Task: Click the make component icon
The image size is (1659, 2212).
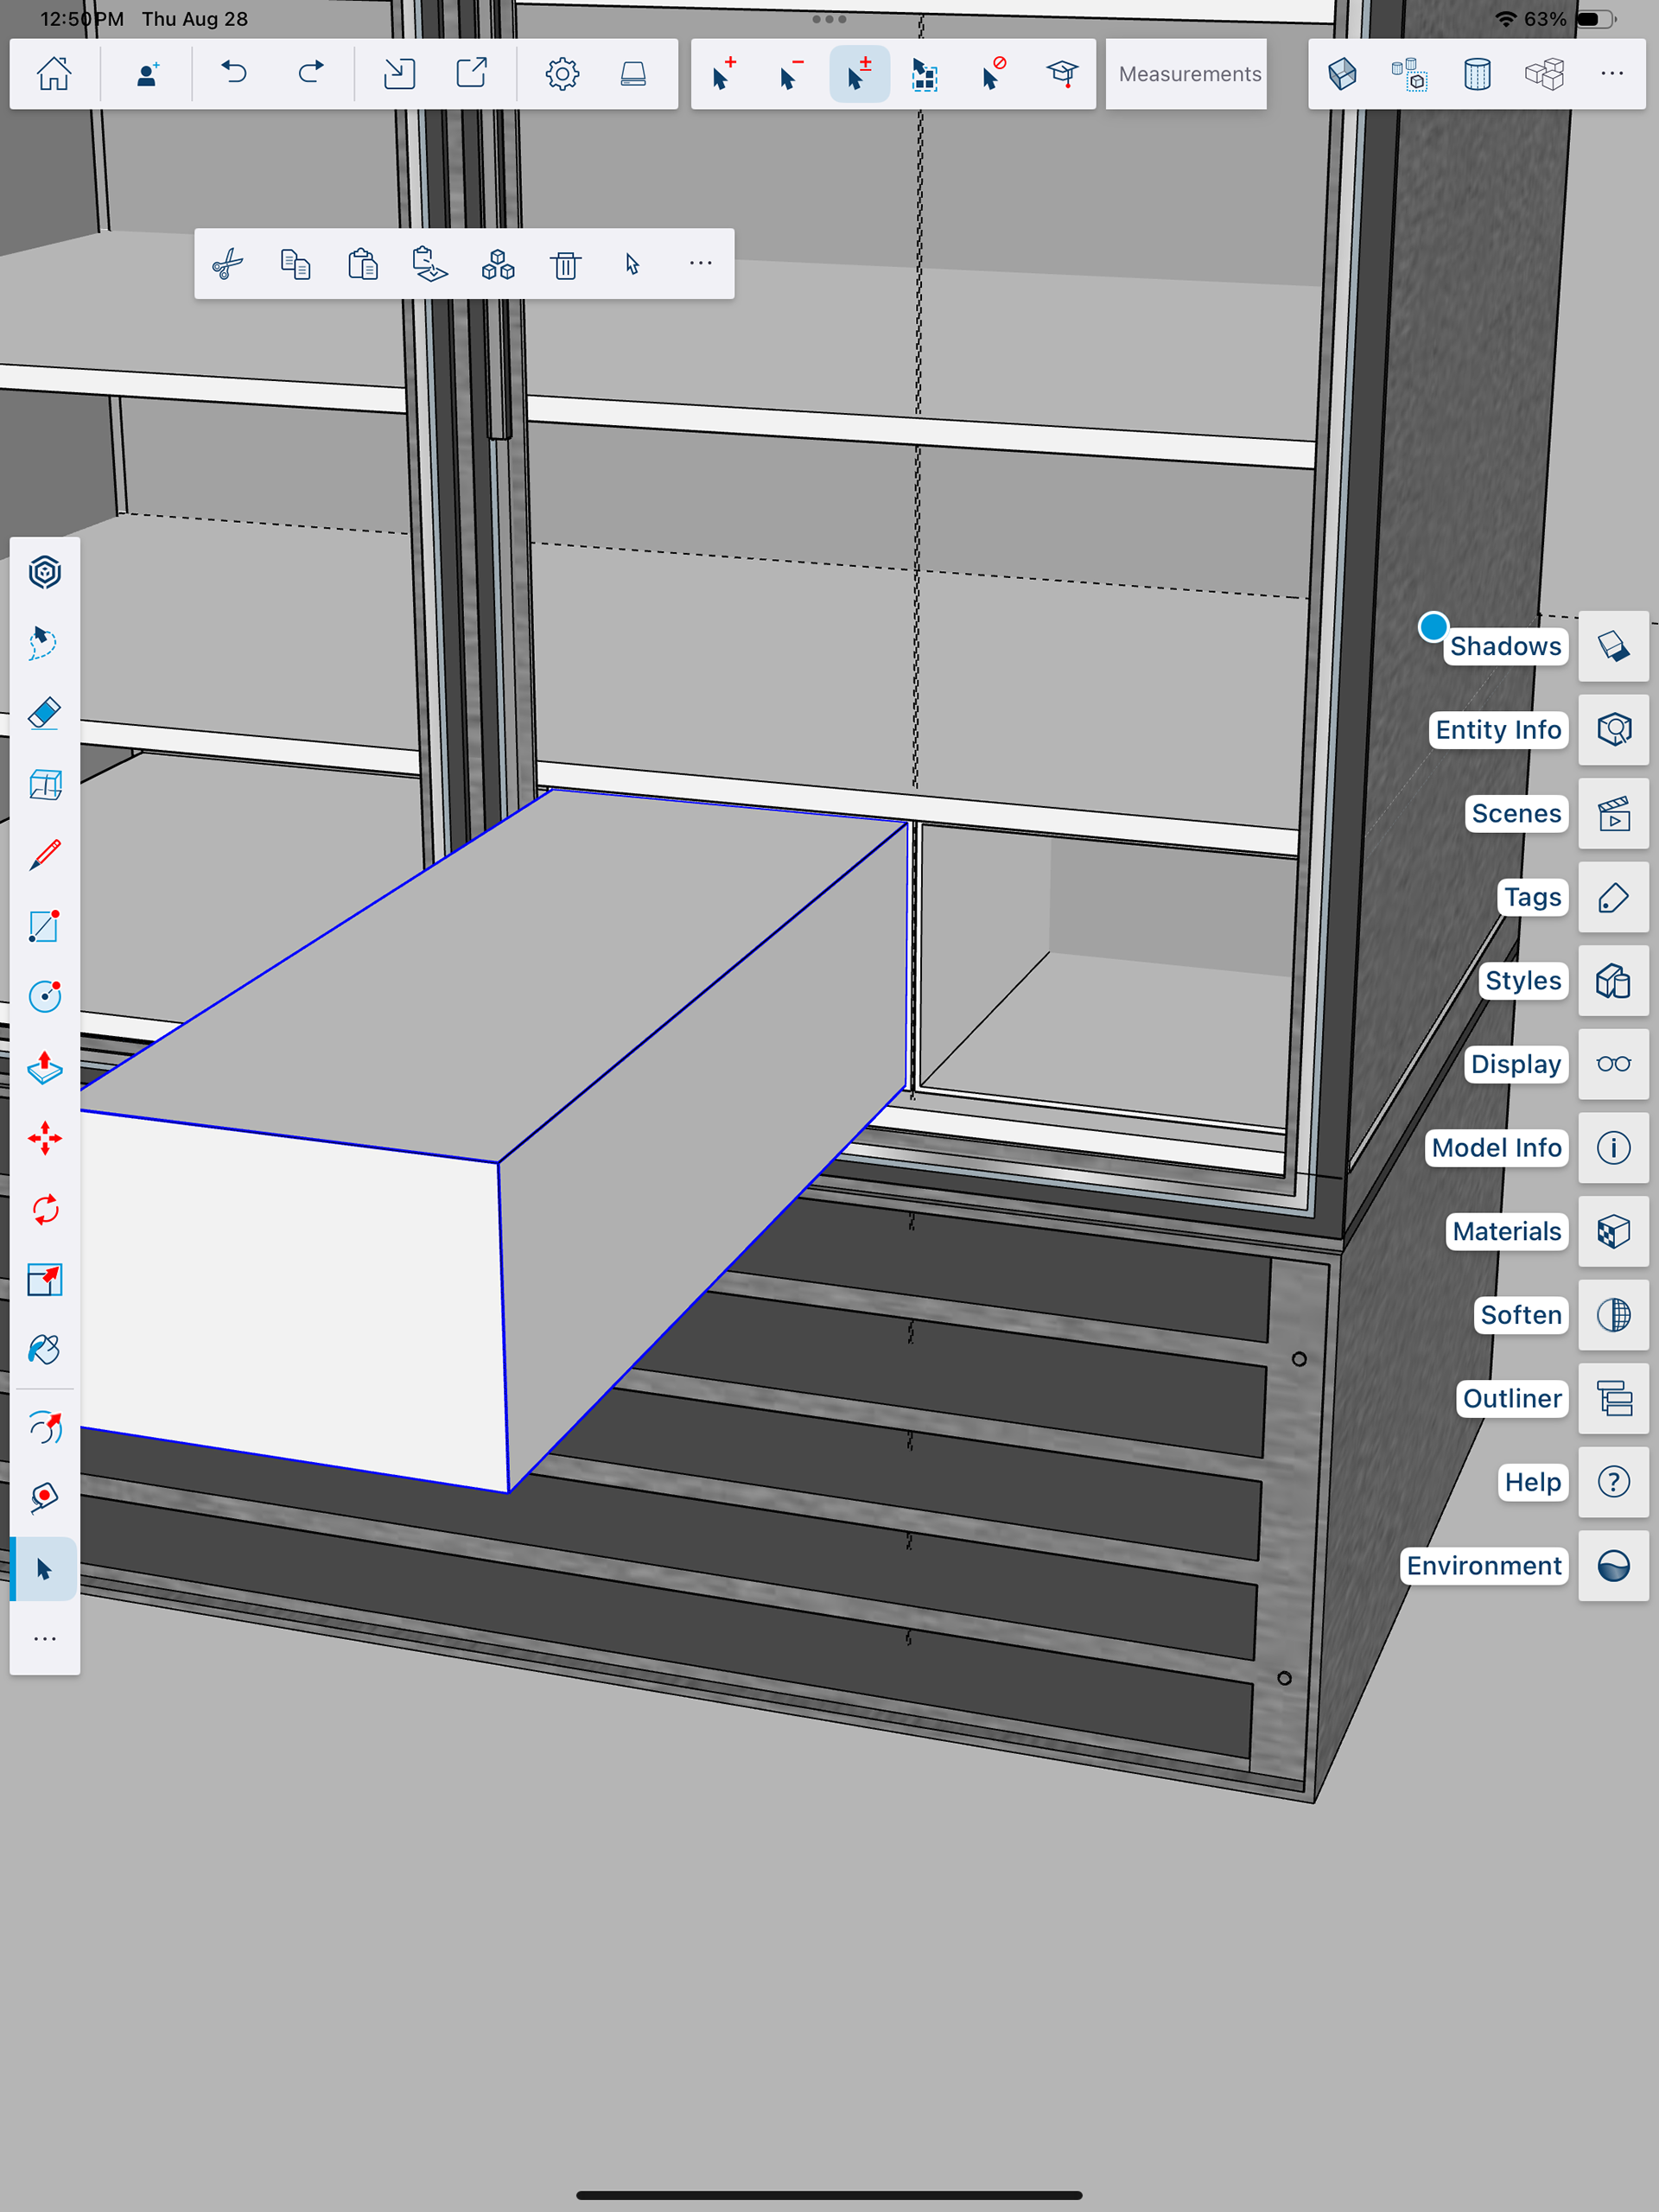Action: point(498,265)
